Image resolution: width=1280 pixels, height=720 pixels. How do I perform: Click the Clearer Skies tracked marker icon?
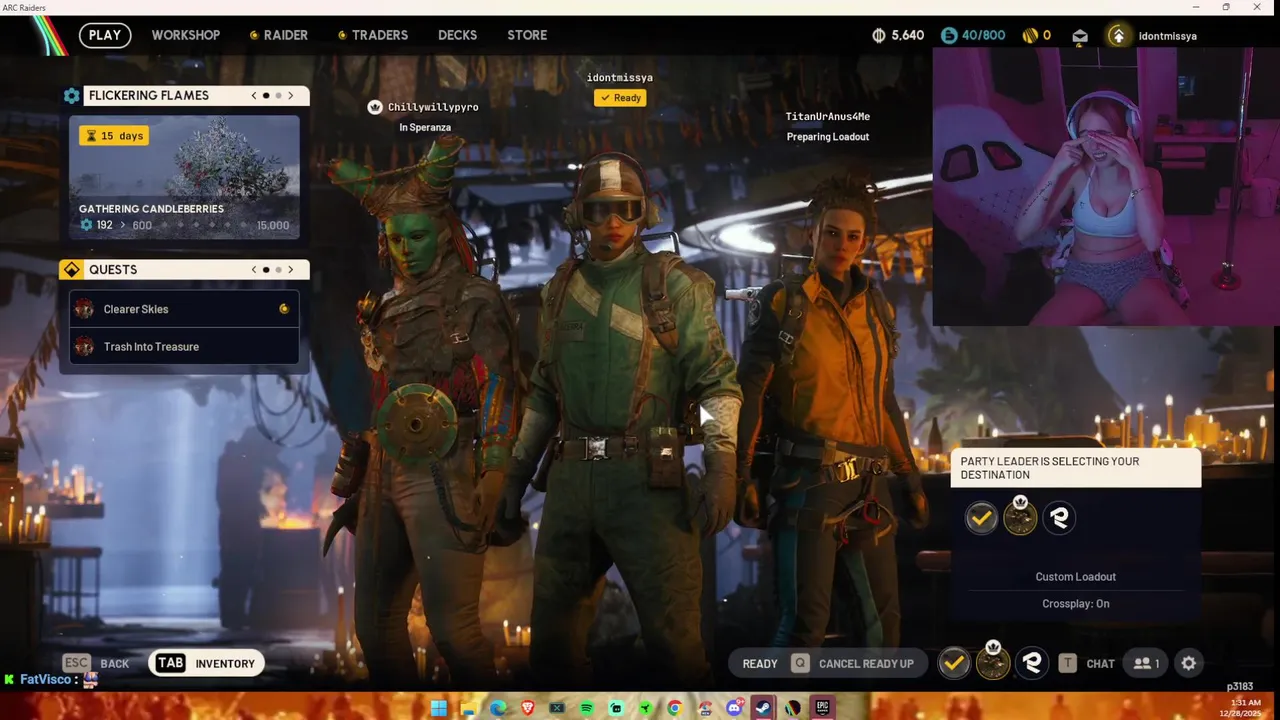click(x=284, y=309)
